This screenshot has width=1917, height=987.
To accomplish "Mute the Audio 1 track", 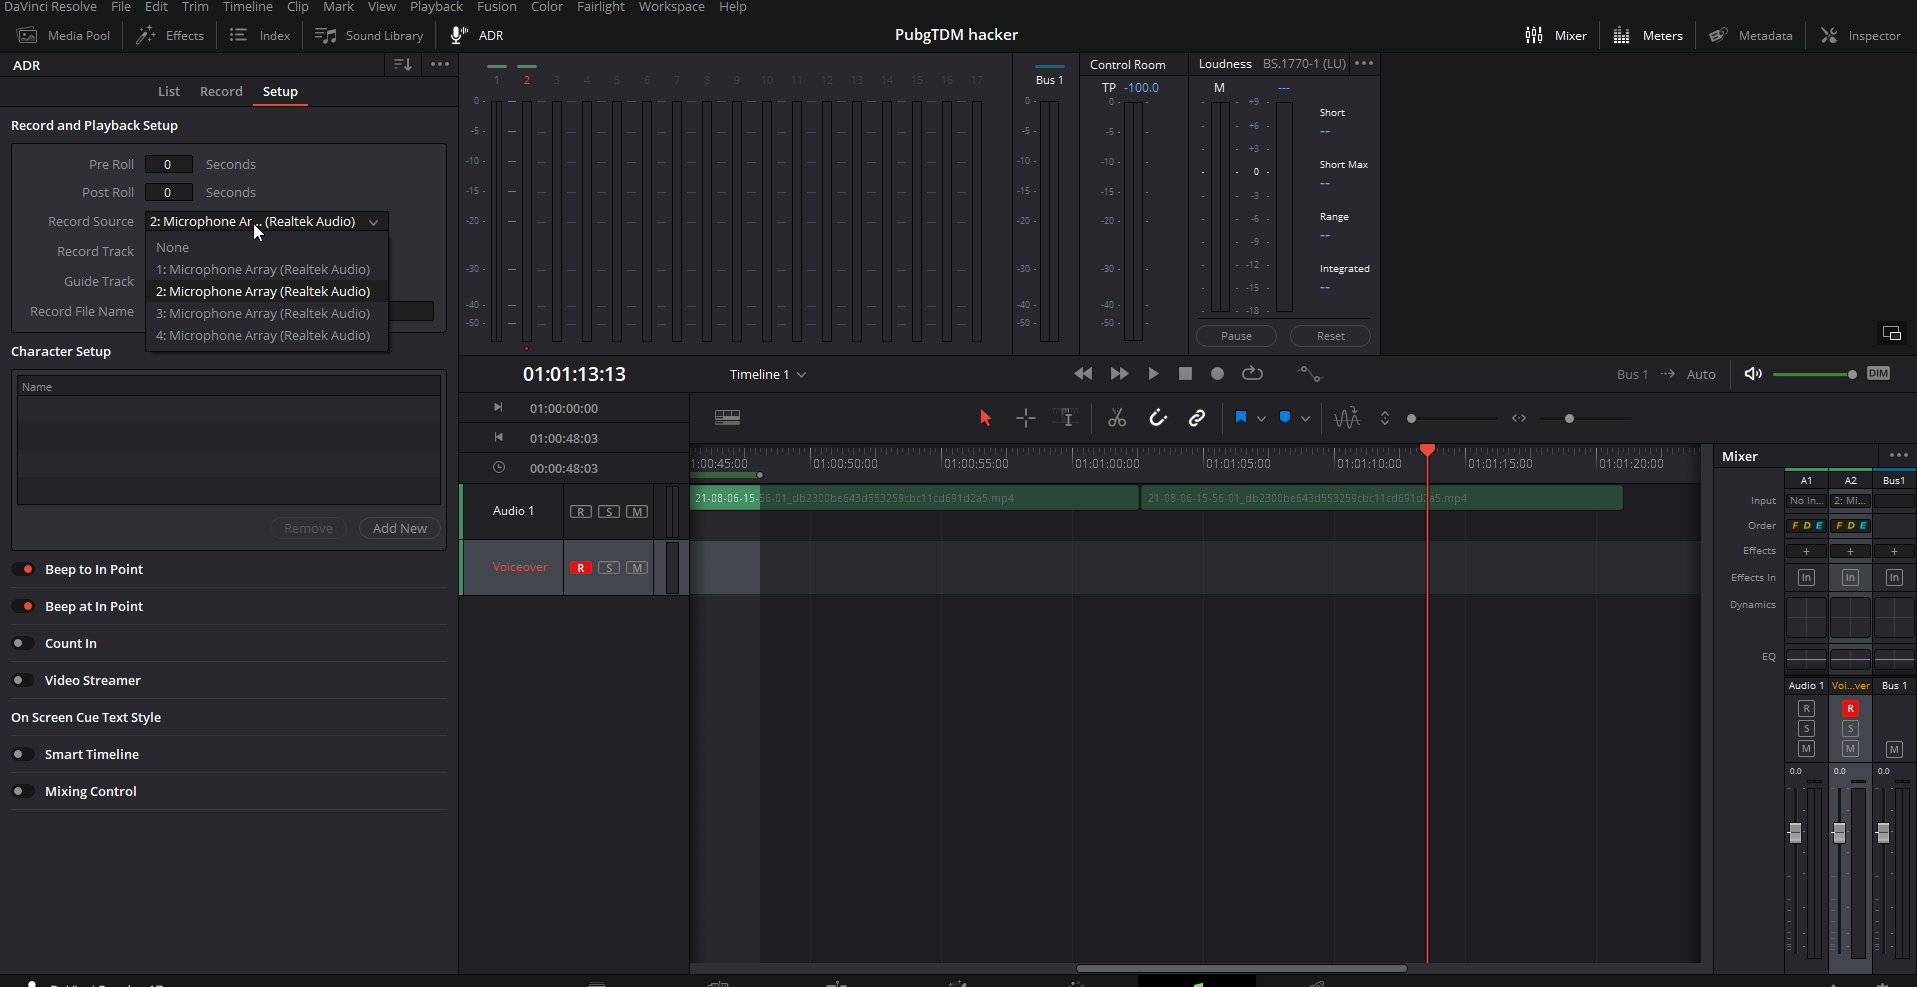I will click(637, 512).
